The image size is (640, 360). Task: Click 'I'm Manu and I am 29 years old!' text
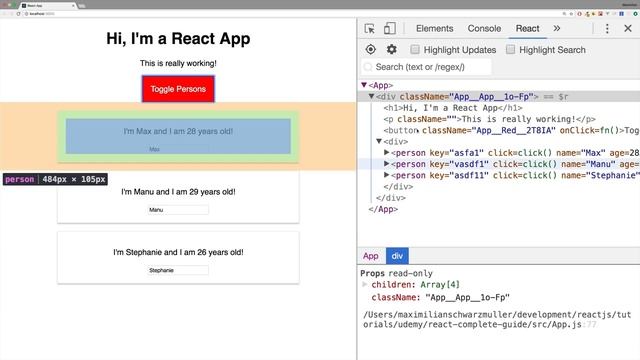tap(178, 191)
